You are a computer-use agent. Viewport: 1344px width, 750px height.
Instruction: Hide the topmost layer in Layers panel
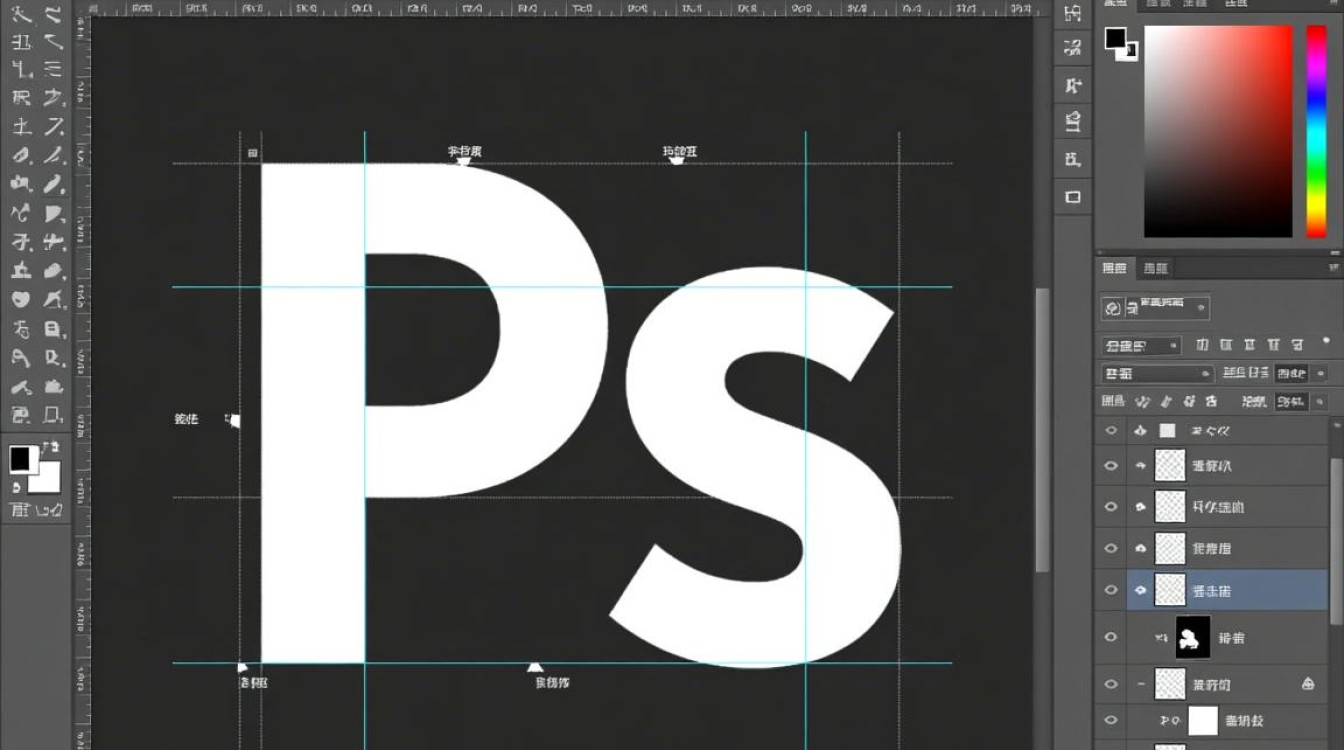1110,431
